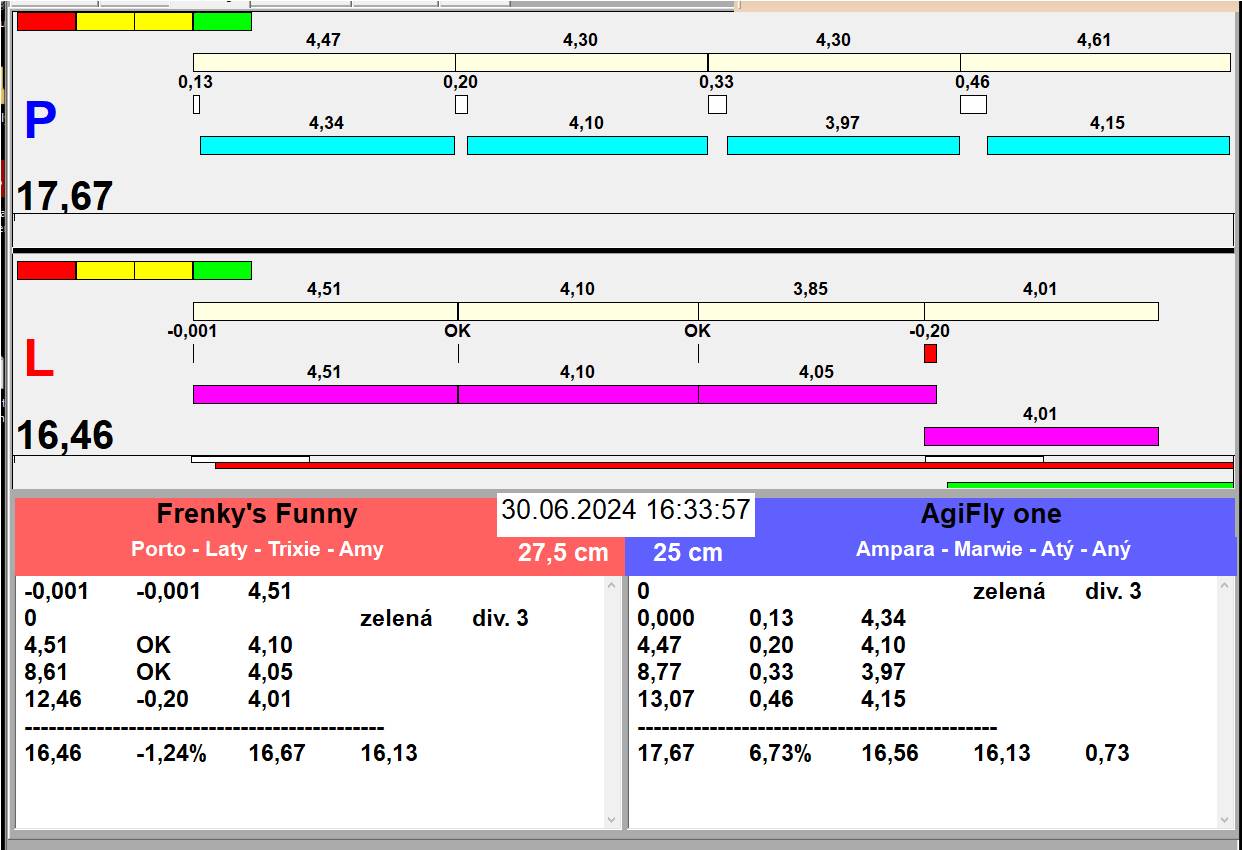Click the red fault marker below -0,20
The image size is (1242, 850).
930,353
